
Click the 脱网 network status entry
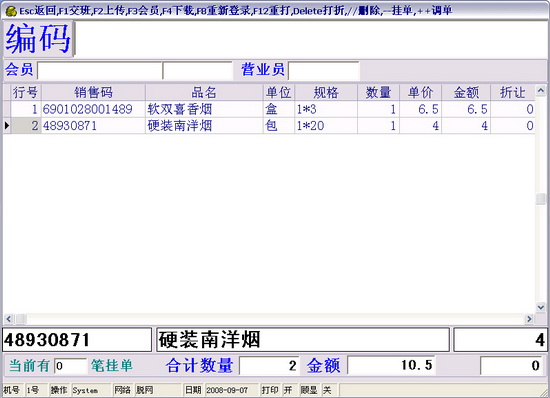(158, 390)
